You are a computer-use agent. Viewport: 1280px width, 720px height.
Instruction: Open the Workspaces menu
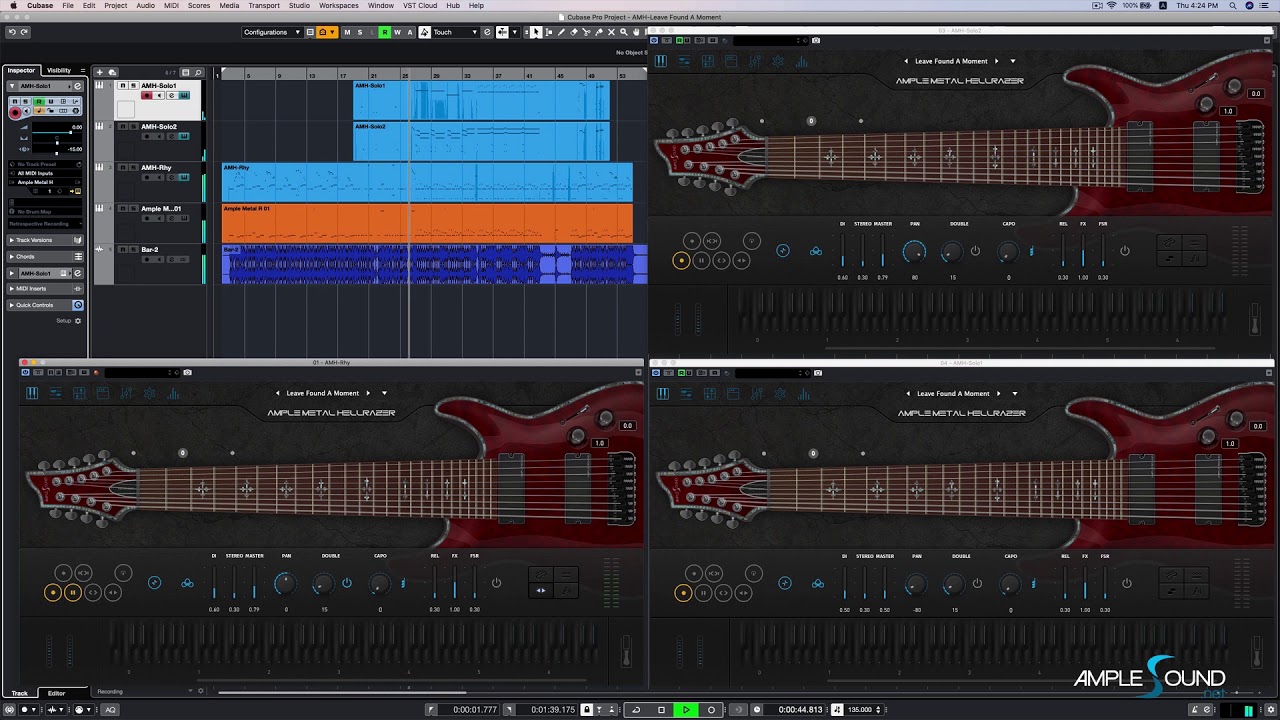click(x=339, y=5)
